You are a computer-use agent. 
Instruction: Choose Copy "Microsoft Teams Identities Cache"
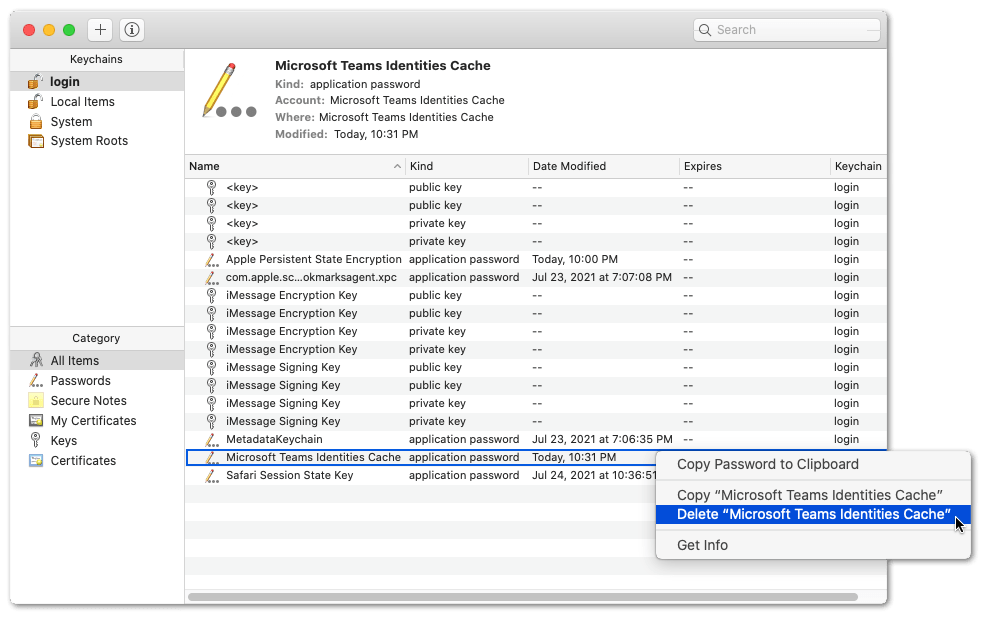click(x=813, y=495)
